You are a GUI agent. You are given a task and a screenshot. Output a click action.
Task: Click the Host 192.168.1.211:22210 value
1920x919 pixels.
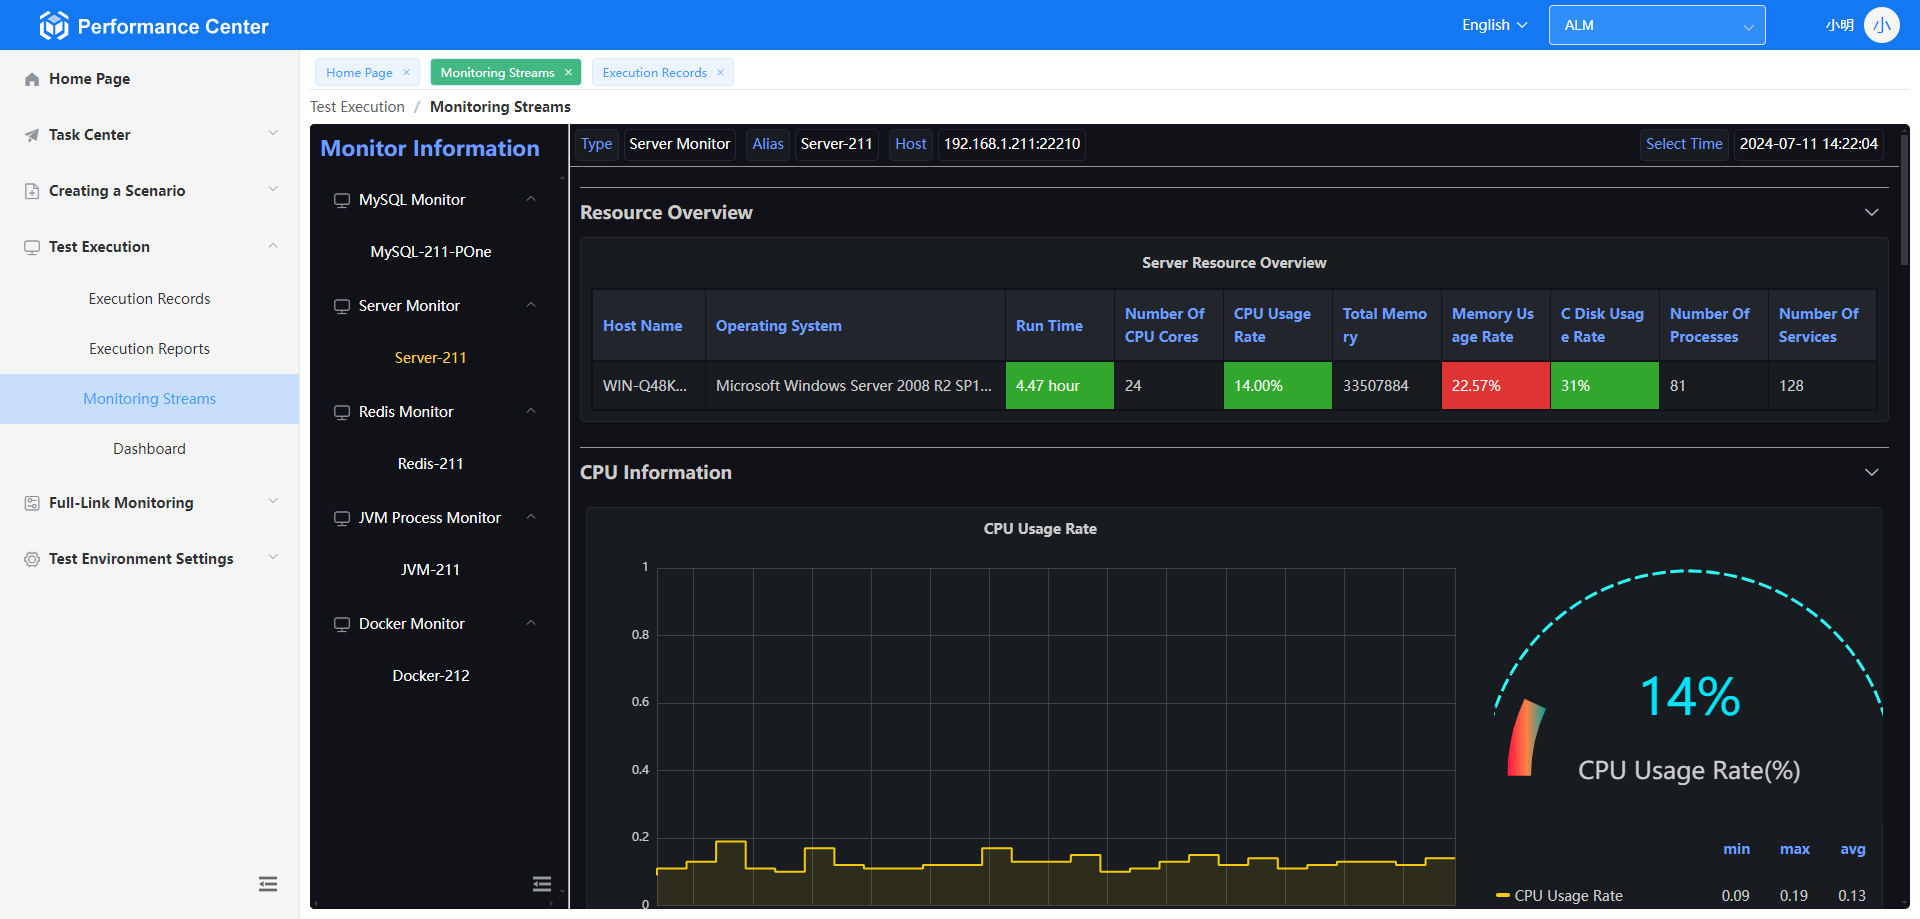pos(1012,144)
